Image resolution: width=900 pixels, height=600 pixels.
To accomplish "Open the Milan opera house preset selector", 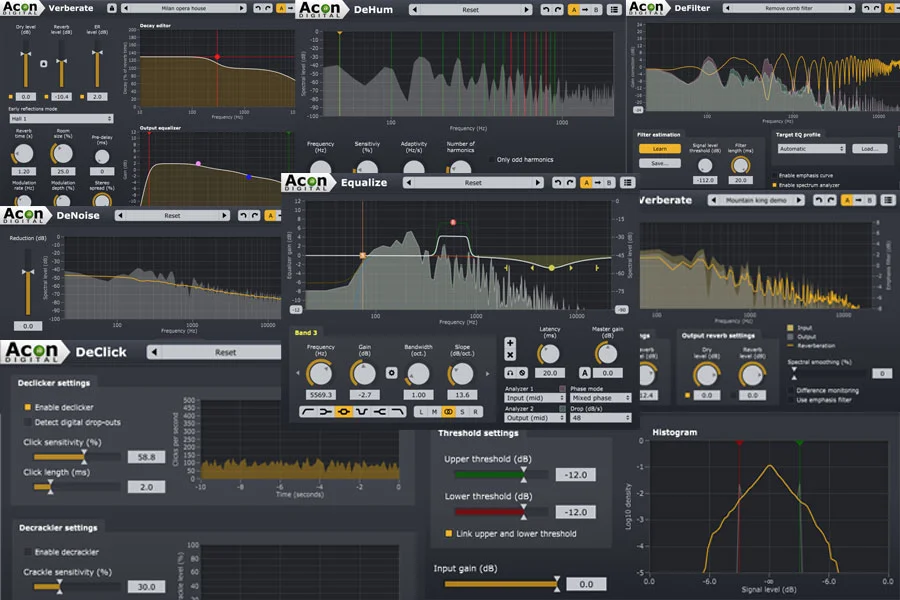I will click(x=184, y=9).
